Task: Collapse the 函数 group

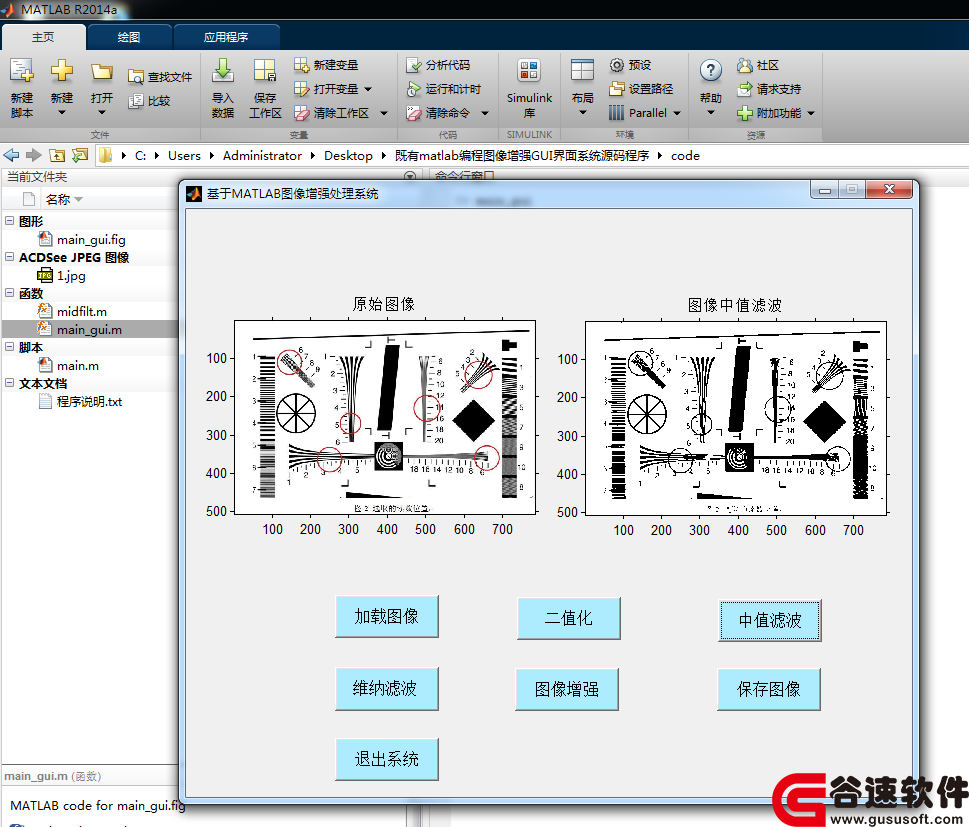Action: pos(9,293)
